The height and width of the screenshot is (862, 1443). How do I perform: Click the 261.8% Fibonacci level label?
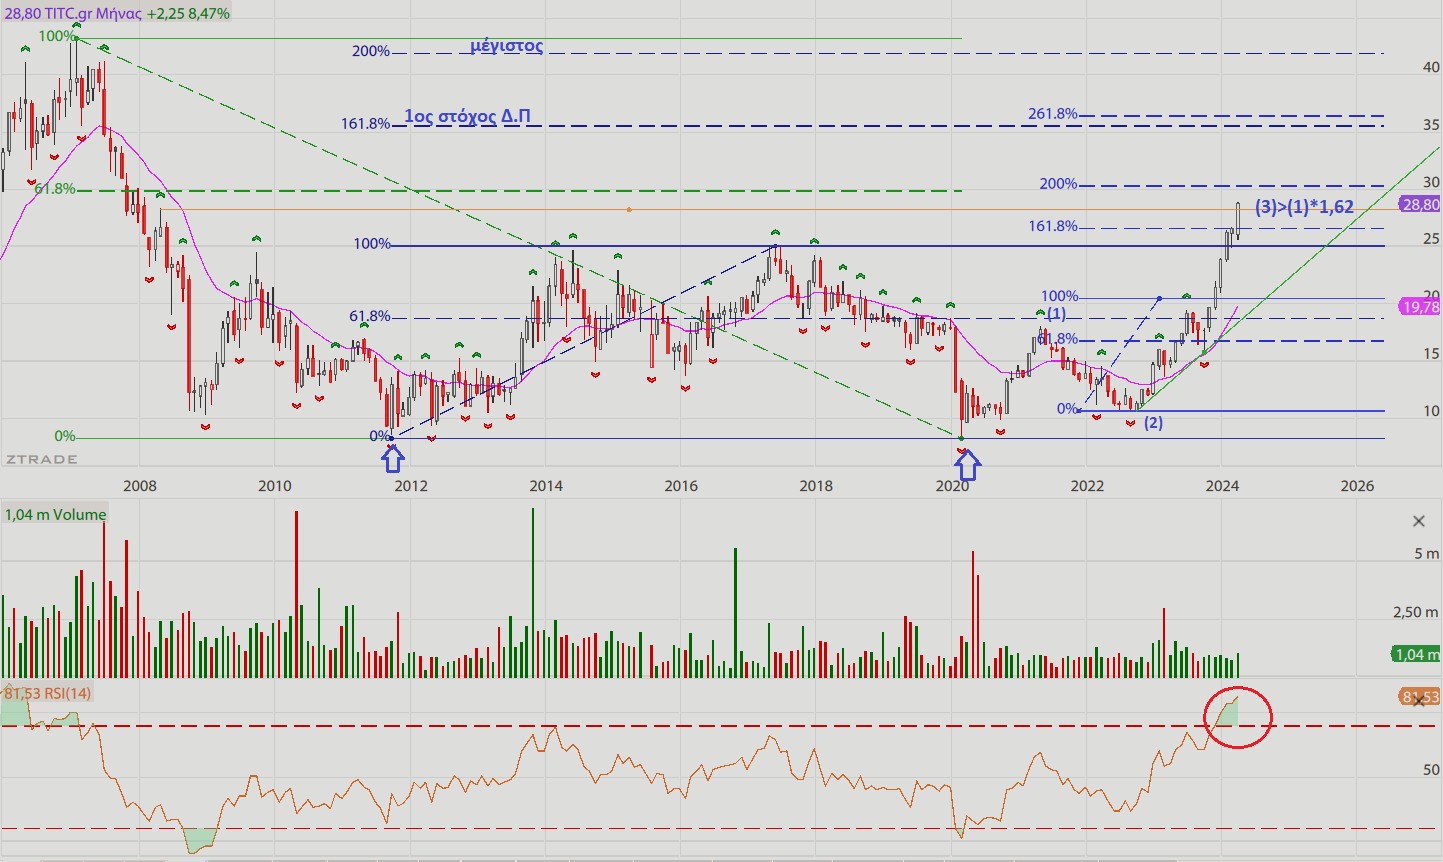(1053, 114)
